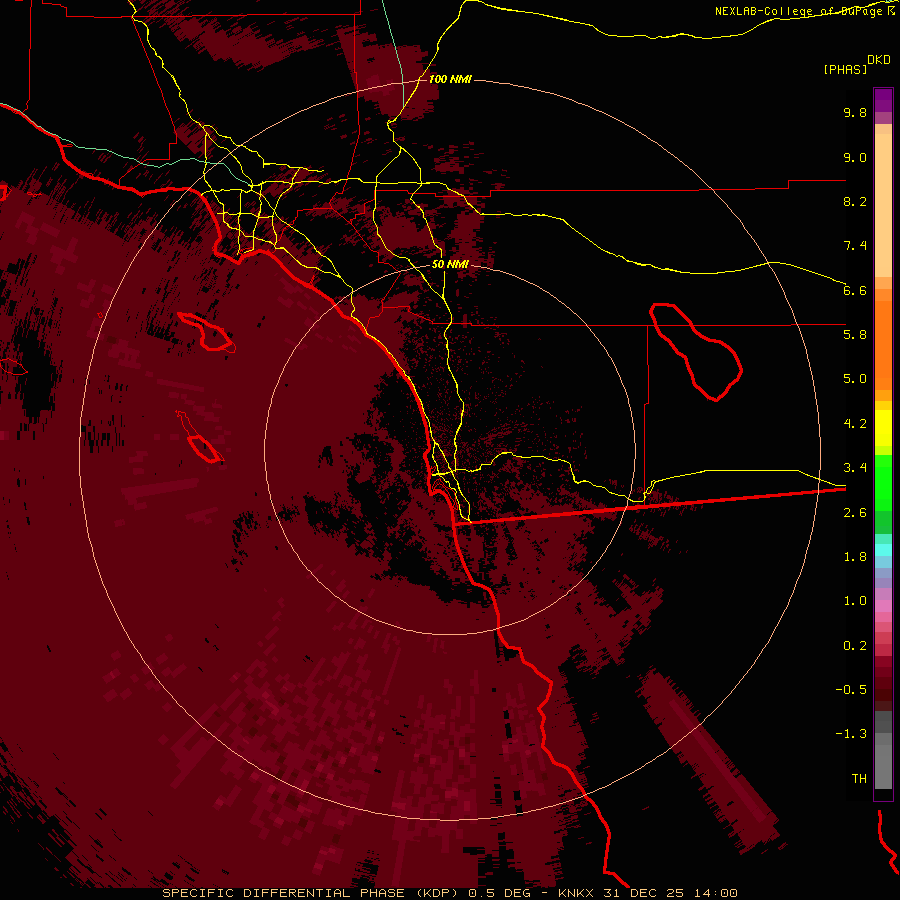Click the DKD label above the color scale
Image resolution: width=900 pixels, height=900 pixels.
coord(879,60)
